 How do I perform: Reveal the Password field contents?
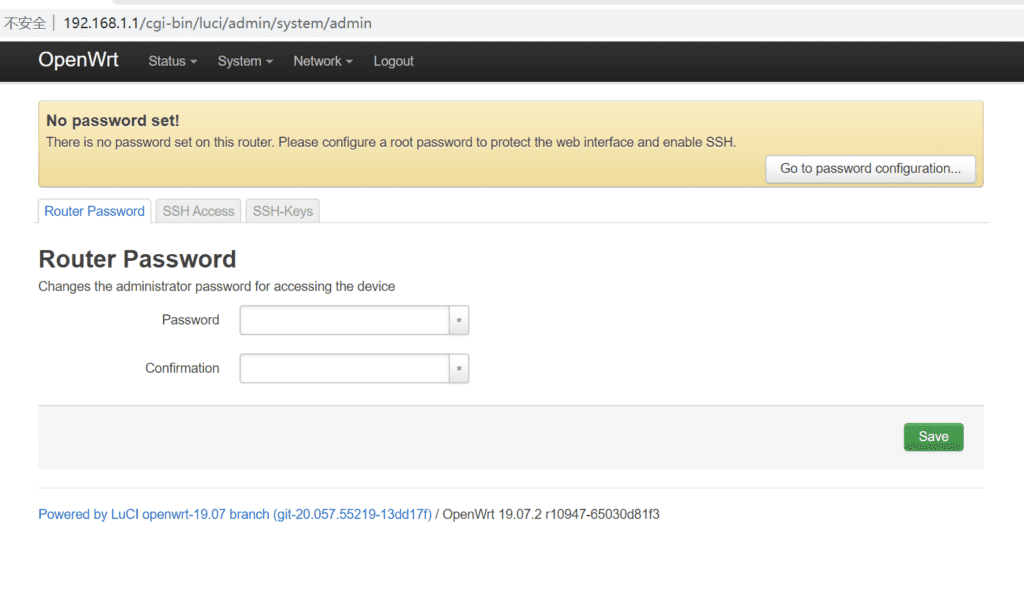(459, 320)
